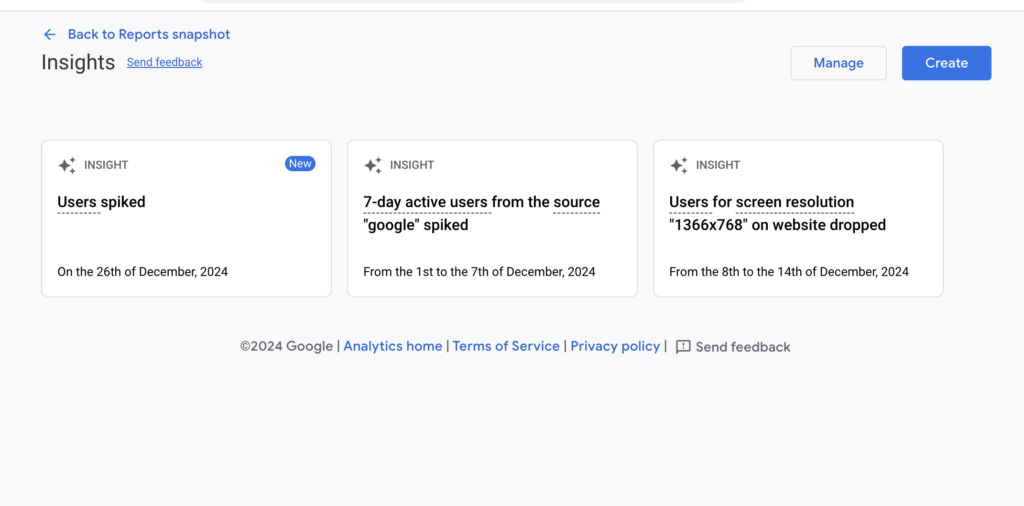Select the underlined source term
The image size is (1024, 506).
pos(576,202)
